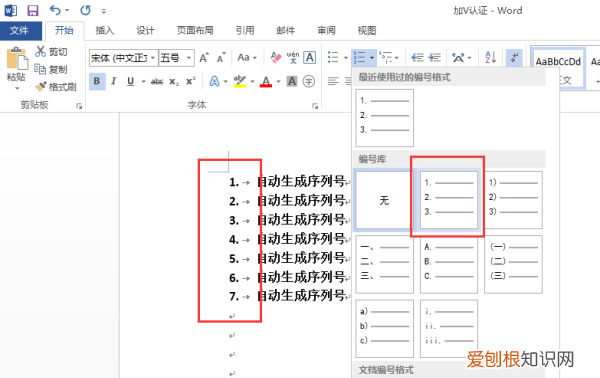Click the phonetic guide (wén) icon

tap(293, 58)
